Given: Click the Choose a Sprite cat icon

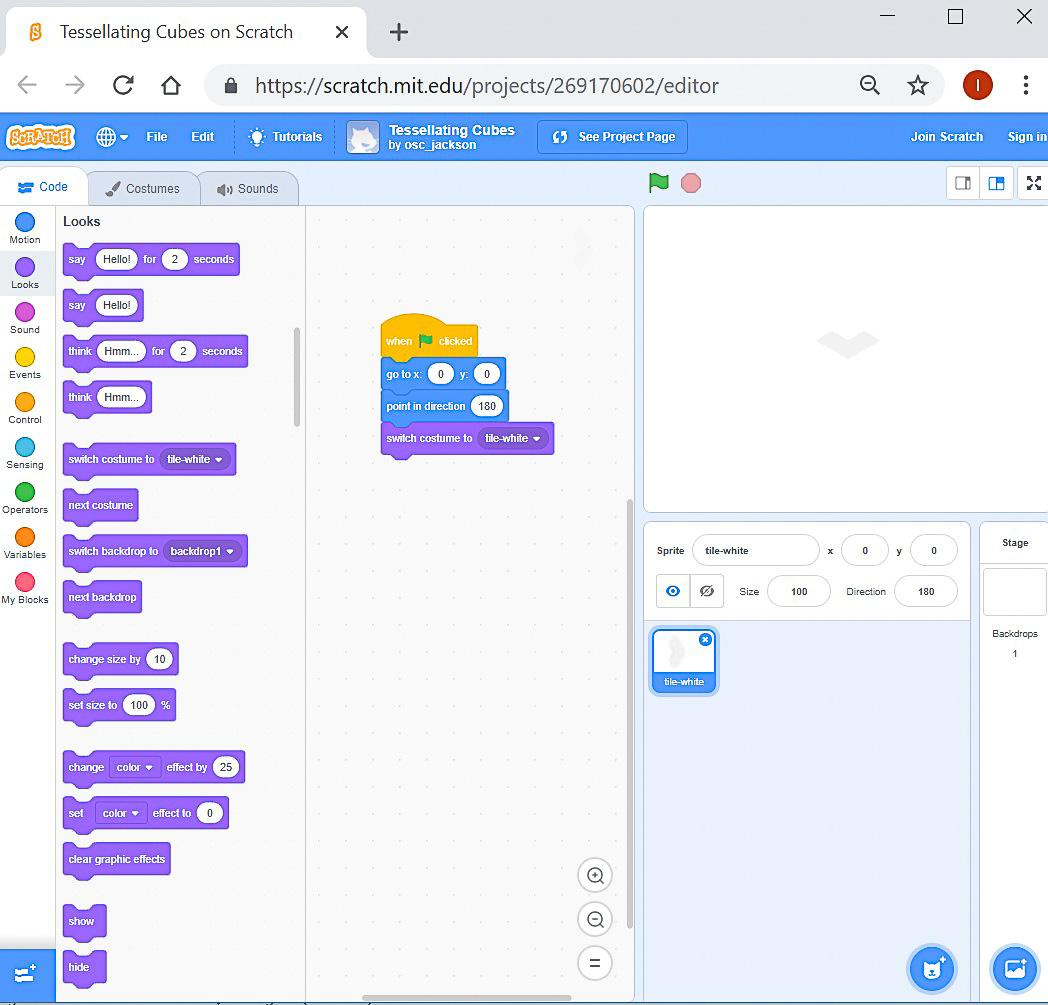Looking at the screenshot, I should point(932,968).
